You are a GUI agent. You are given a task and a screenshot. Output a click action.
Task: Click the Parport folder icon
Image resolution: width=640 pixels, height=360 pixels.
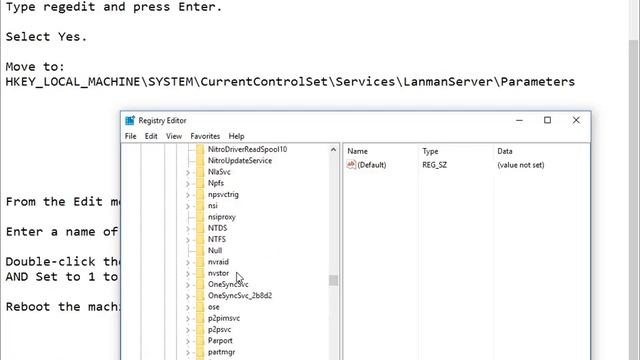pos(200,341)
